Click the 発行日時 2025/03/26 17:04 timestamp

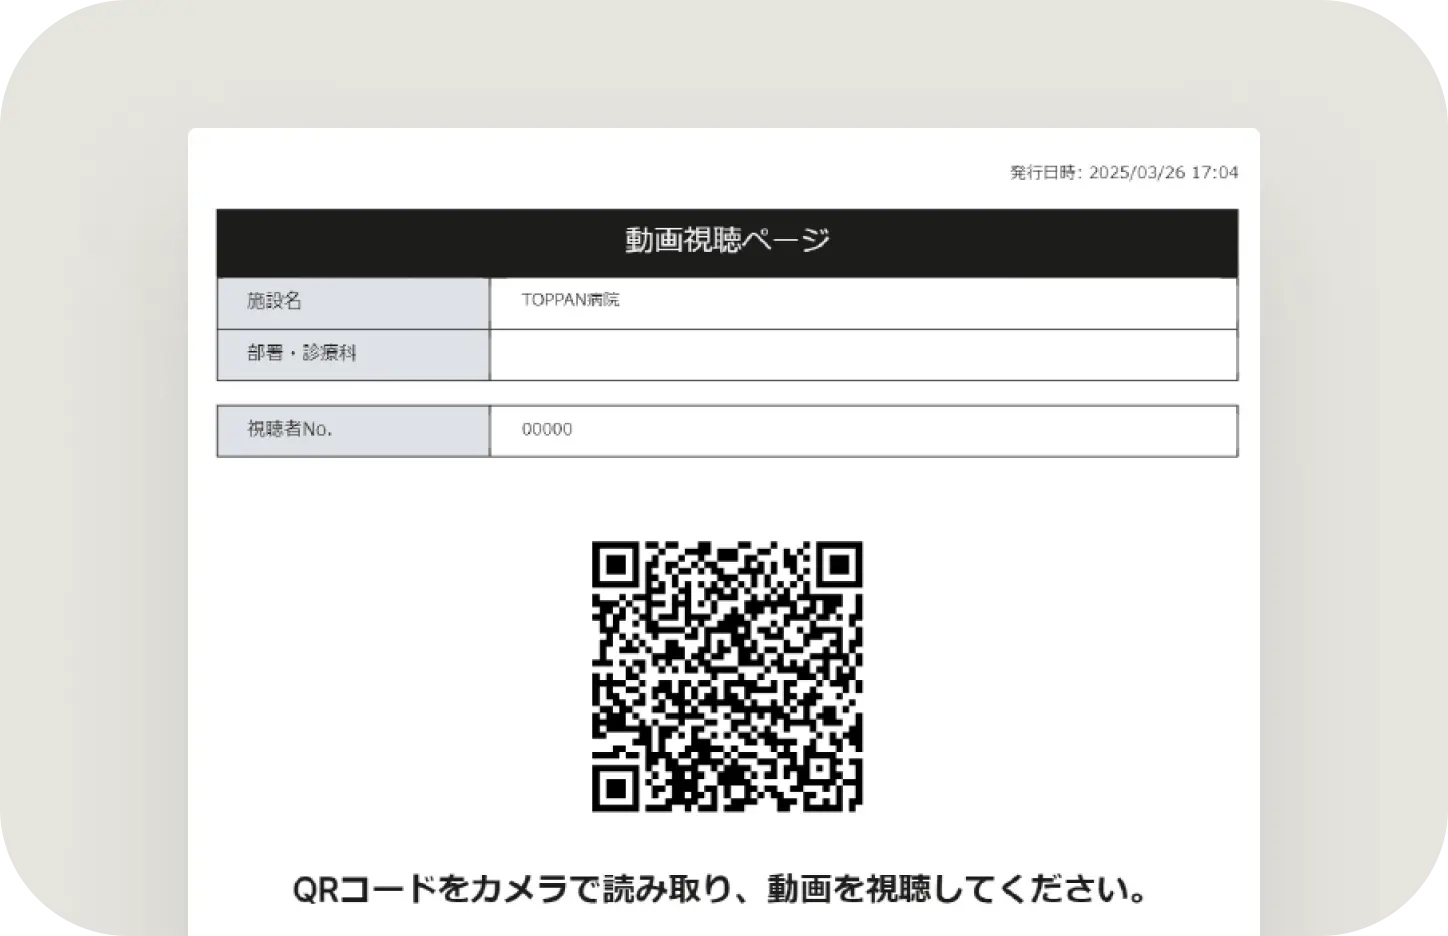click(x=1124, y=172)
